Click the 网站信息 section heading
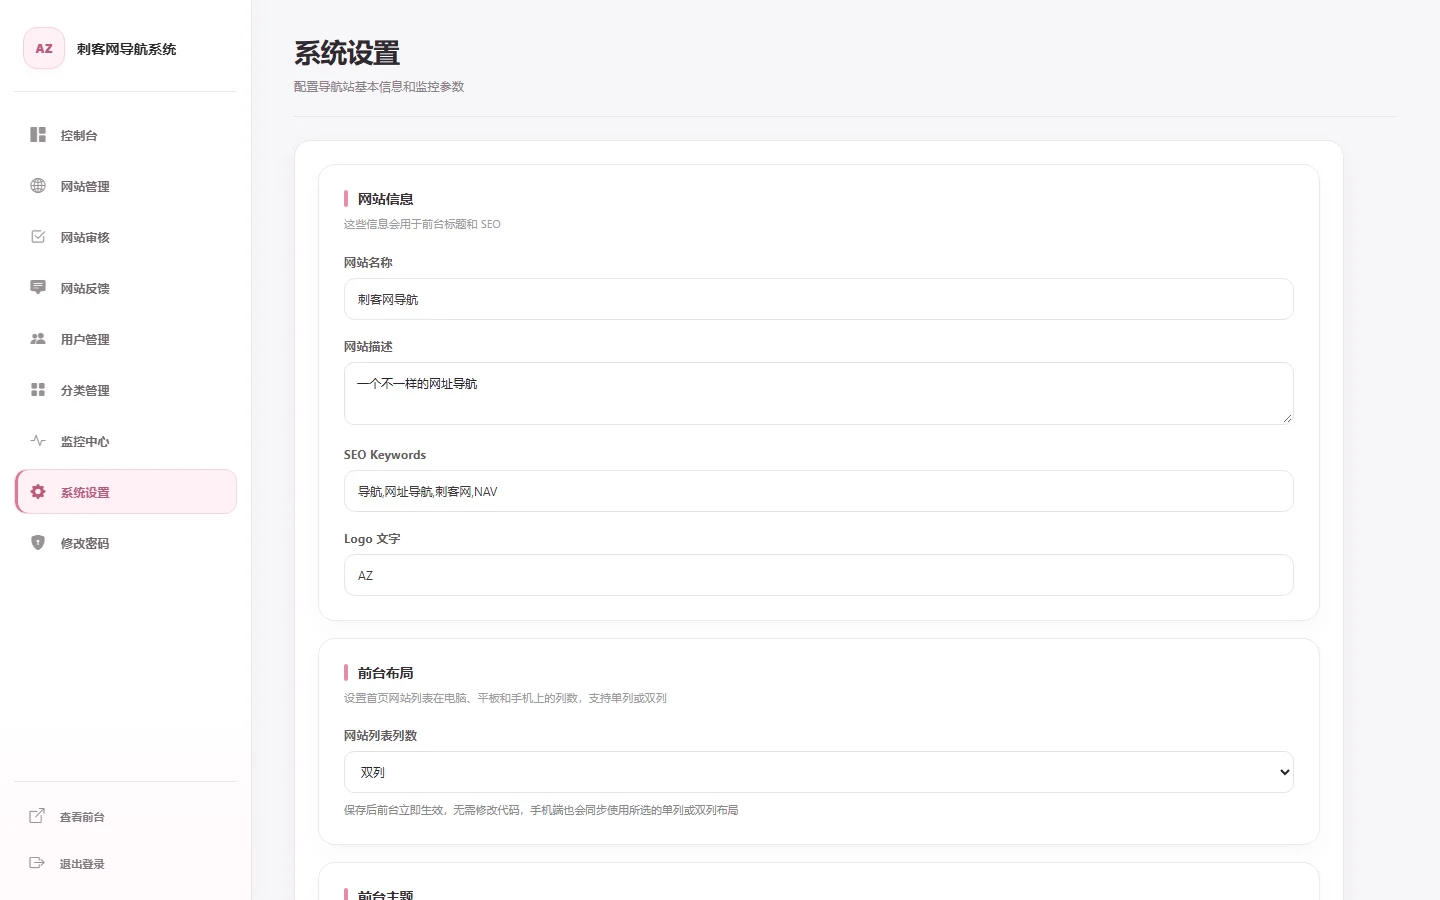The width and height of the screenshot is (1440, 900). tap(386, 199)
